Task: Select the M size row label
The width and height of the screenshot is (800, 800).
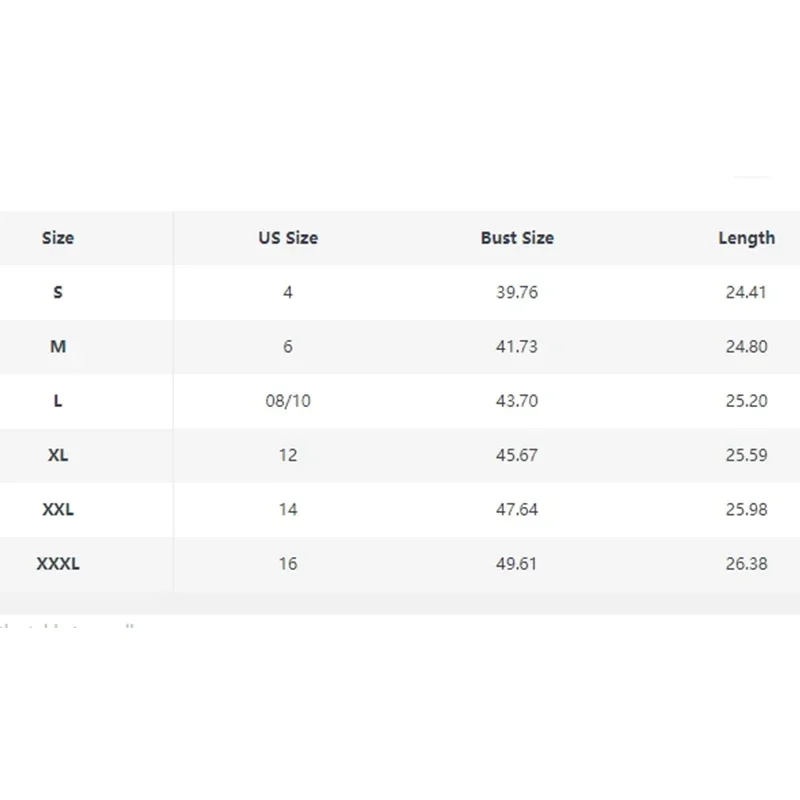Action: [58, 346]
